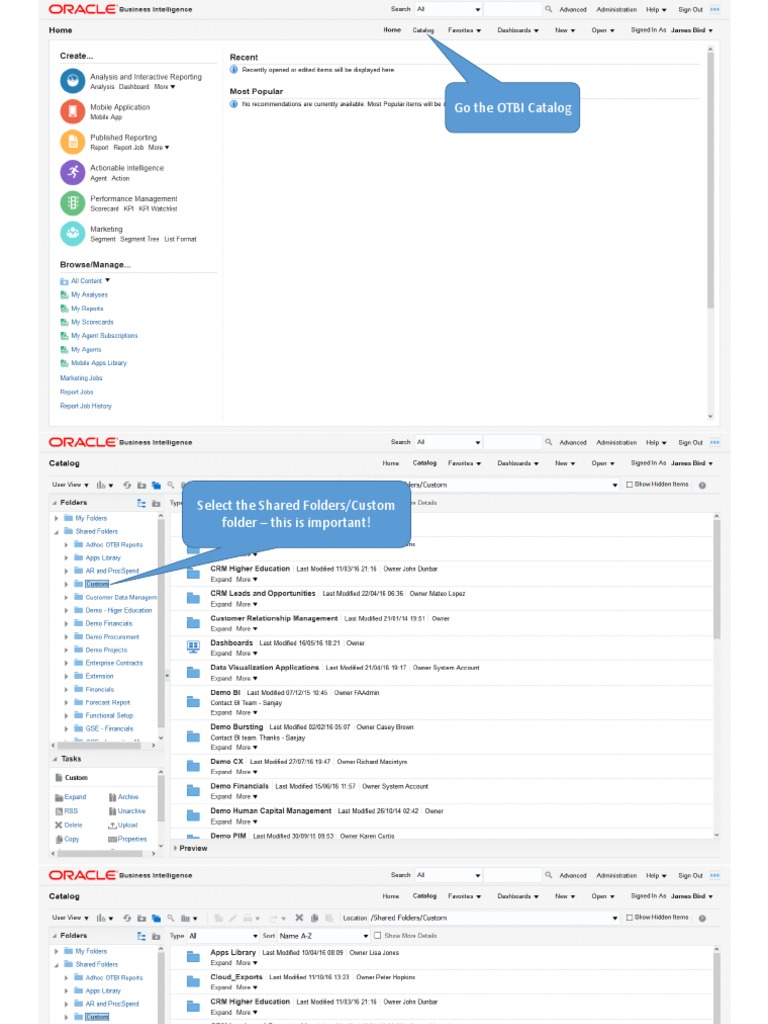
Task: Click the search icon in bottom Catalog toolbar
Action: [170, 918]
